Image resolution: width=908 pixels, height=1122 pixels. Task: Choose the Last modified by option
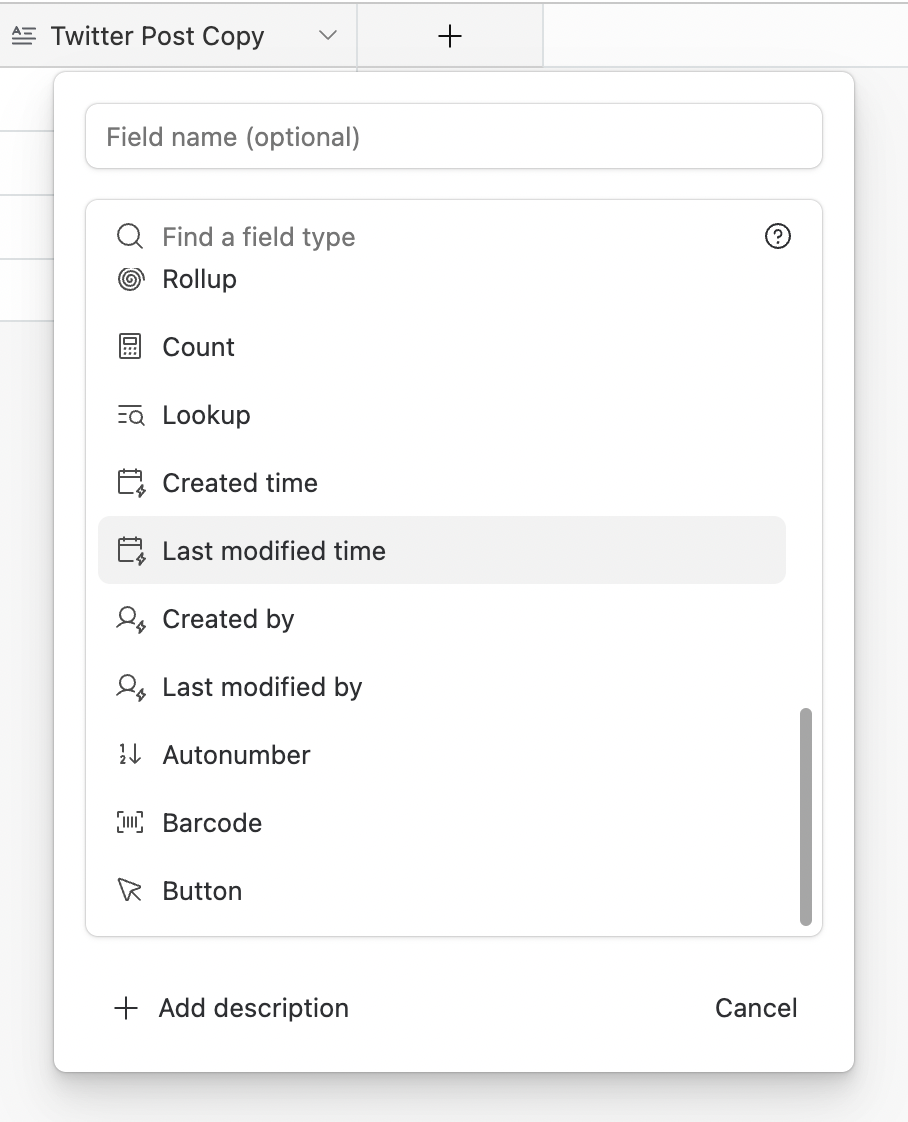pyautogui.click(x=262, y=688)
